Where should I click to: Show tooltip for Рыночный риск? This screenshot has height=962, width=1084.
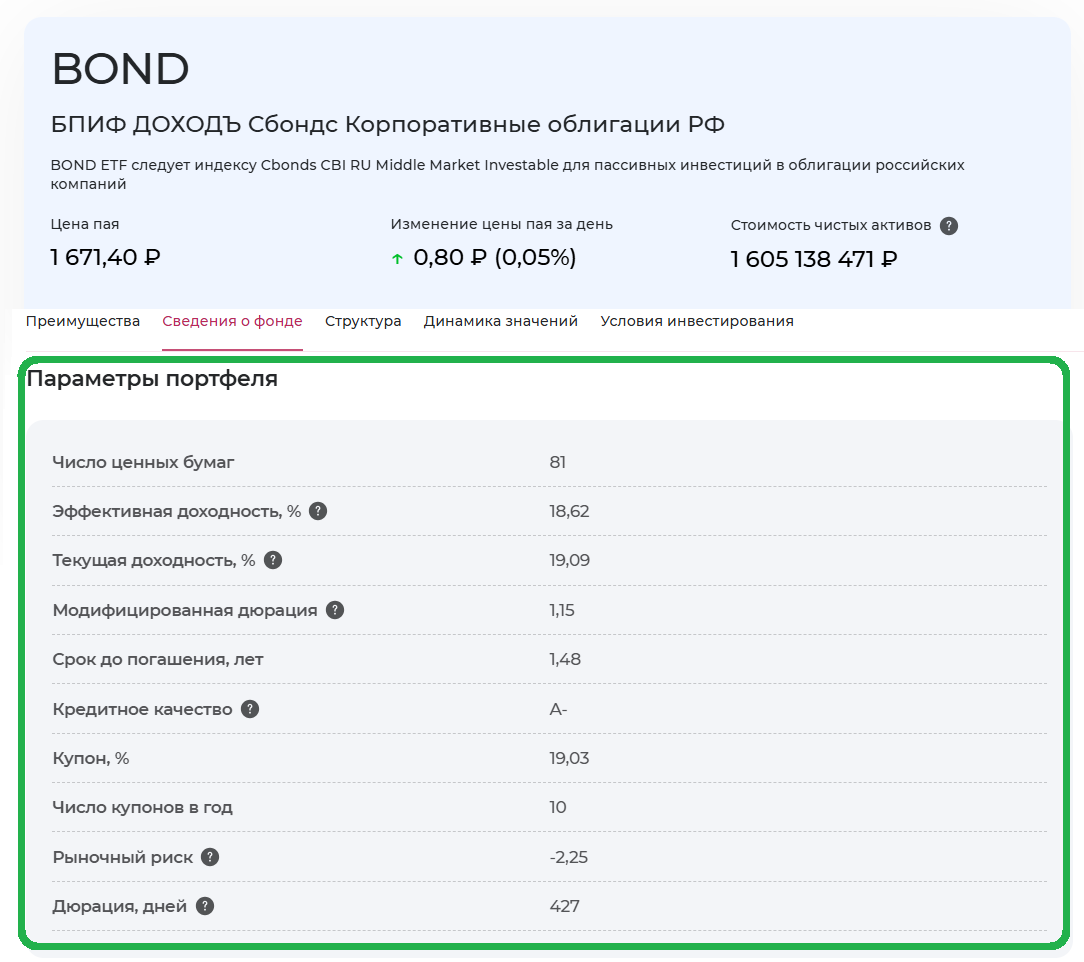point(210,857)
